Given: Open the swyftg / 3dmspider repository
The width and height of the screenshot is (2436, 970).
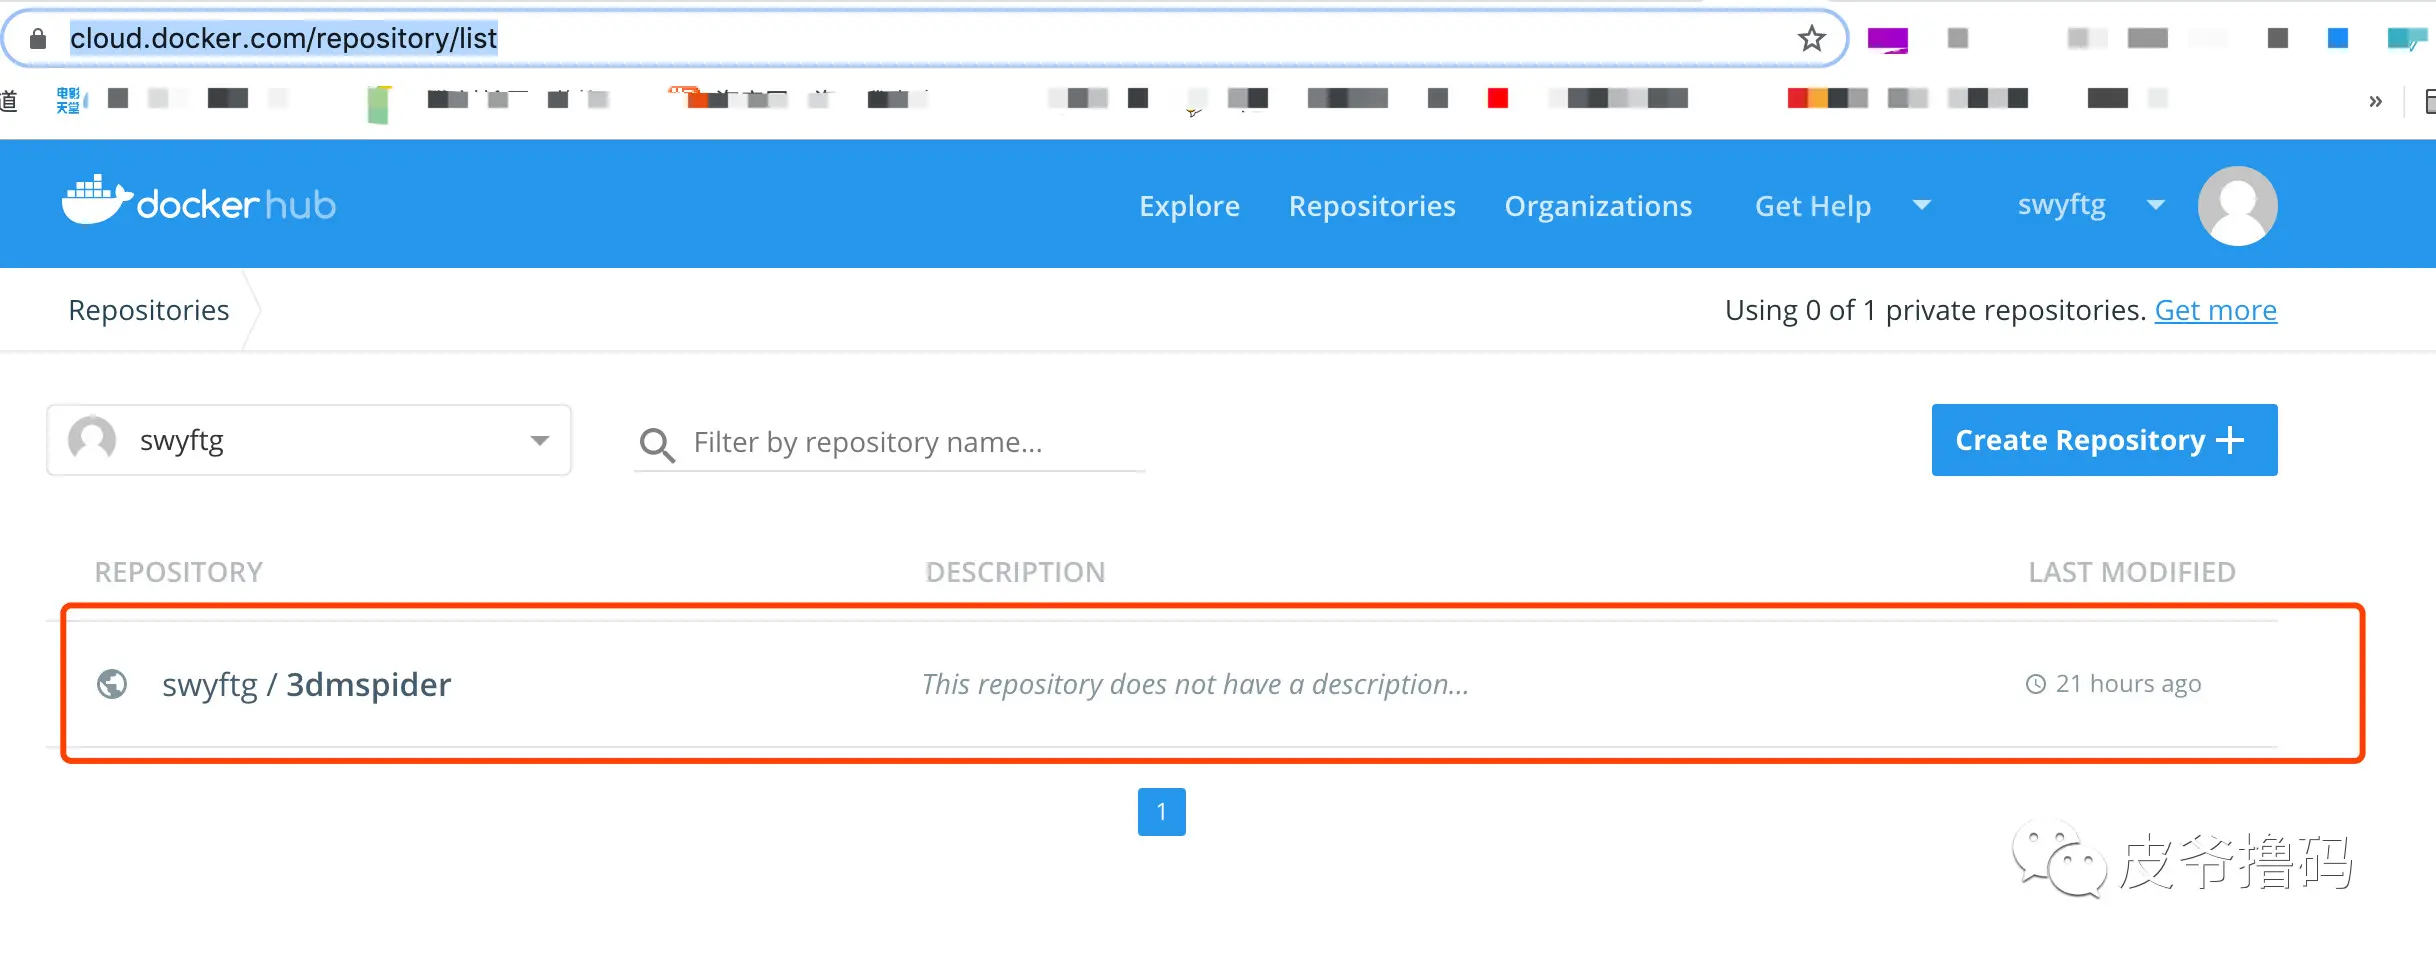Looking at the screenshot, I should click(306, 685).
